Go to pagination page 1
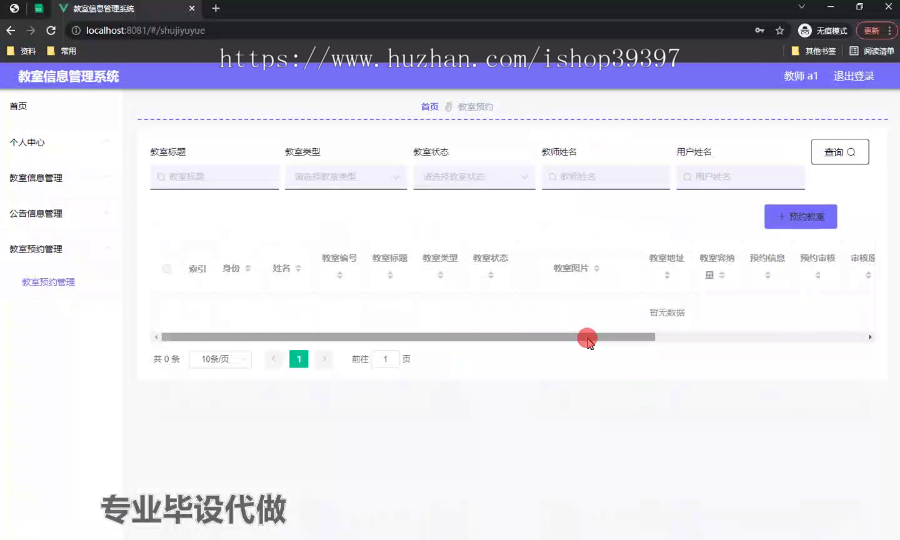This screenshot has height=540, width=900. 299,359
